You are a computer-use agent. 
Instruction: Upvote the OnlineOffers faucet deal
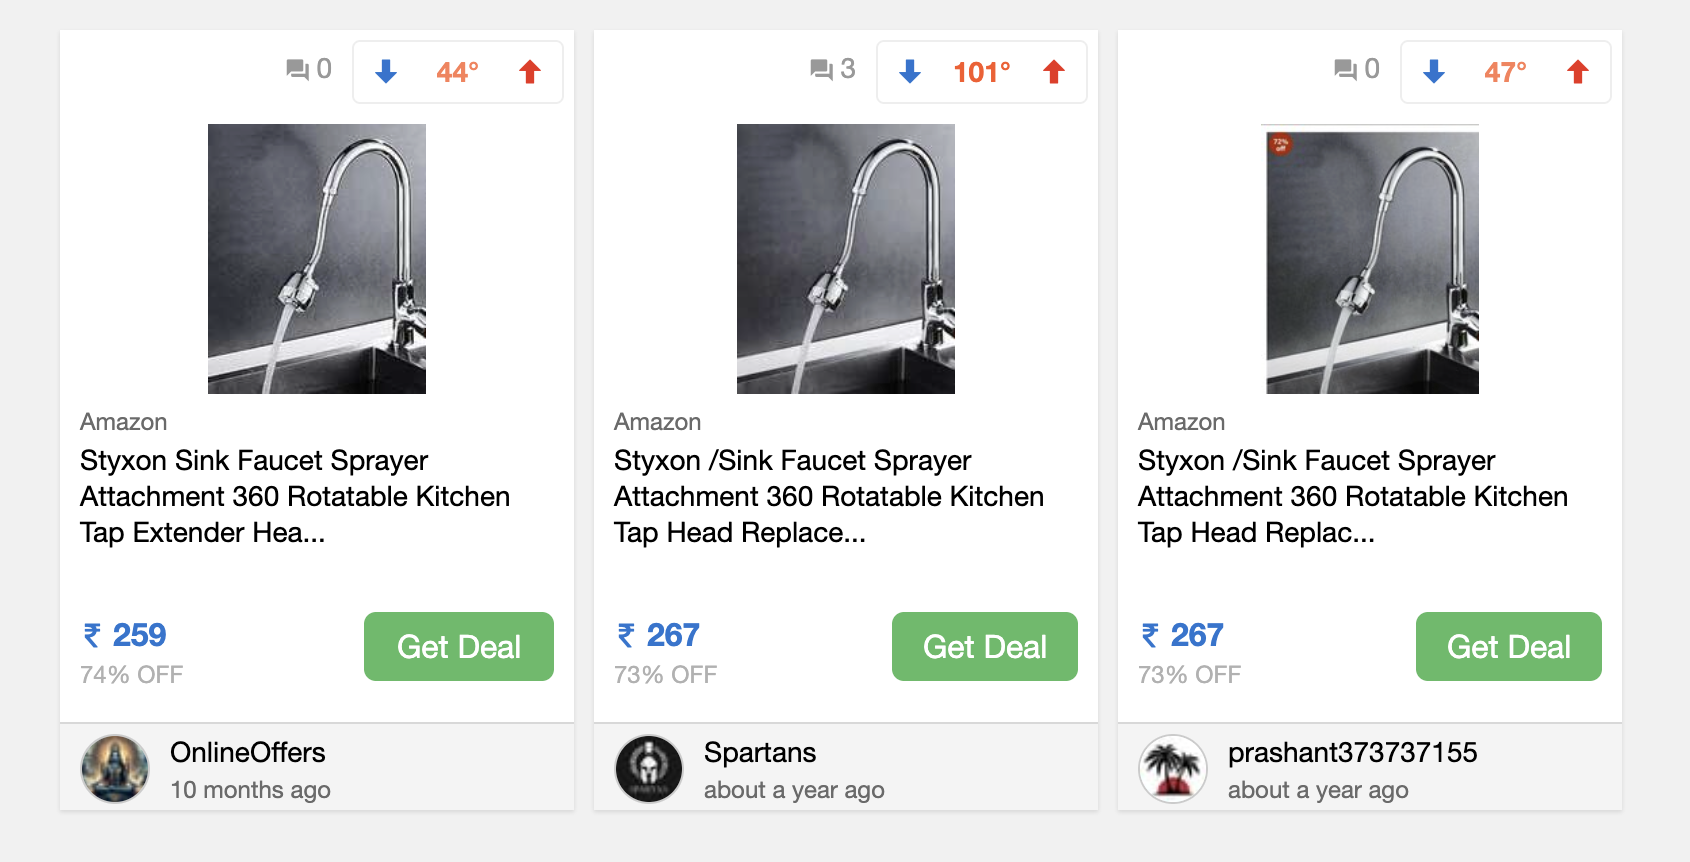point(530,72)
